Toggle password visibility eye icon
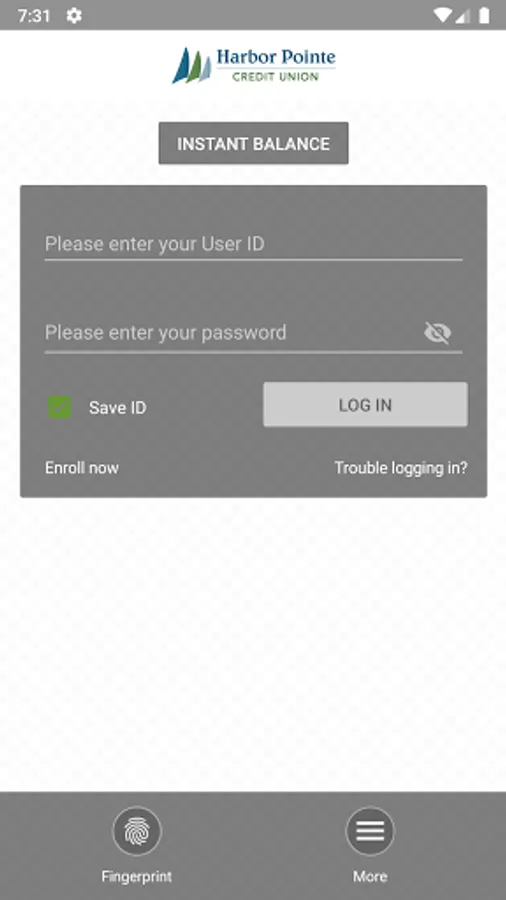Image resolution: width=506 pixels, height=900 pixels. [438, 333]
